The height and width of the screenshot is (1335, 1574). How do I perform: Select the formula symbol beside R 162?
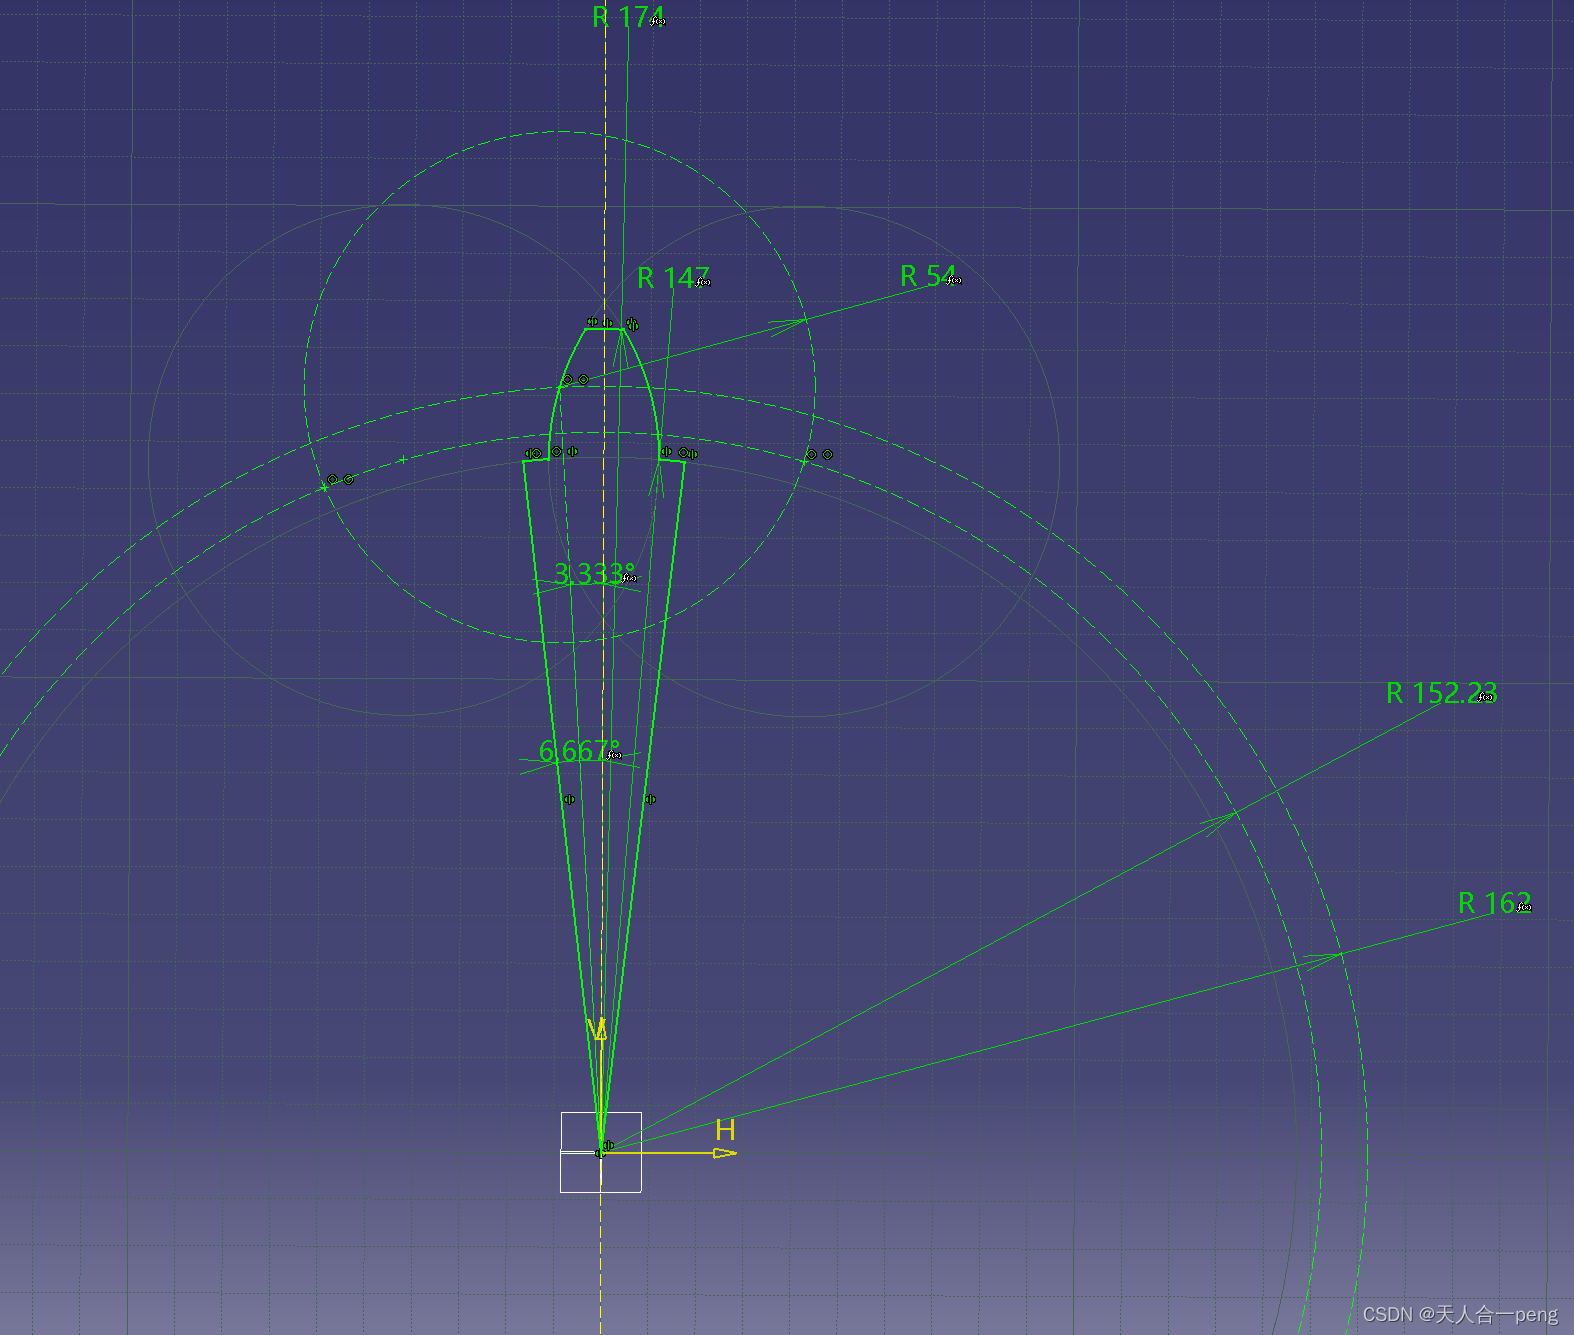pyautogui.click(x=1523, y=908)
